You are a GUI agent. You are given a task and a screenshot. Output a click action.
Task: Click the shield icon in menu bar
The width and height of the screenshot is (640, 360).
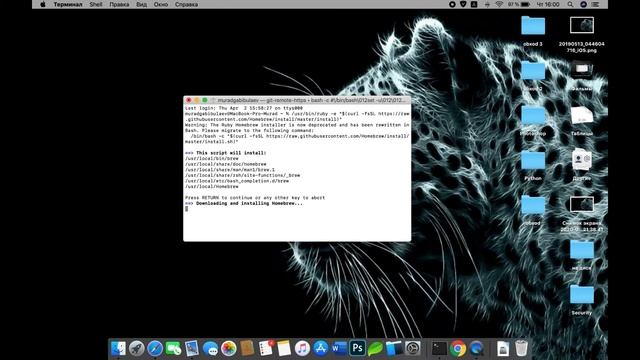463,4
